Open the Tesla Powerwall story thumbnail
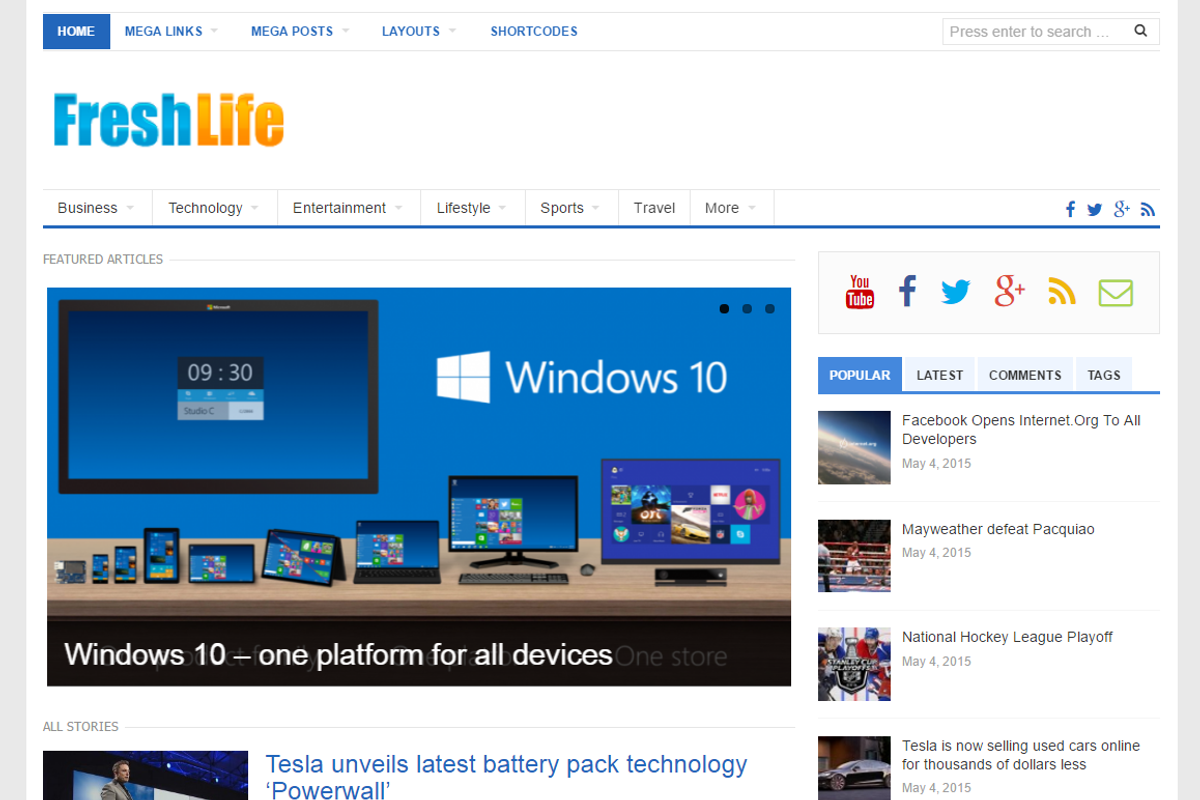 point(145,775)
